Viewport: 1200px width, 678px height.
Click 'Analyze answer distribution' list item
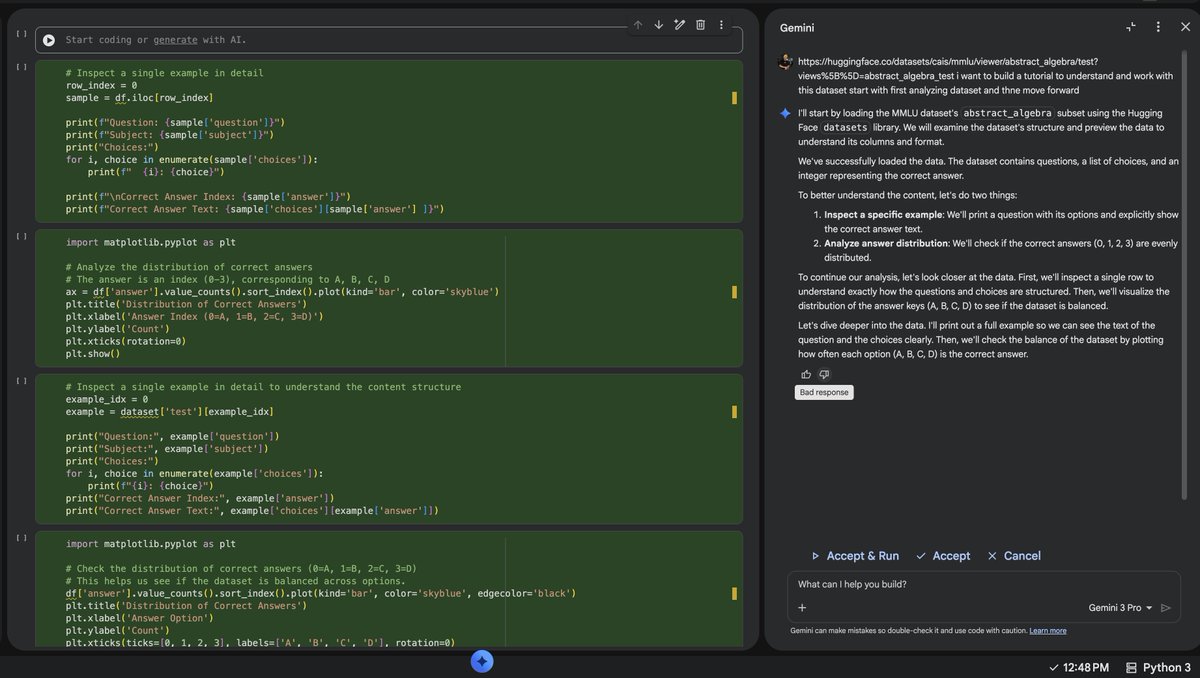pos(885,243)
